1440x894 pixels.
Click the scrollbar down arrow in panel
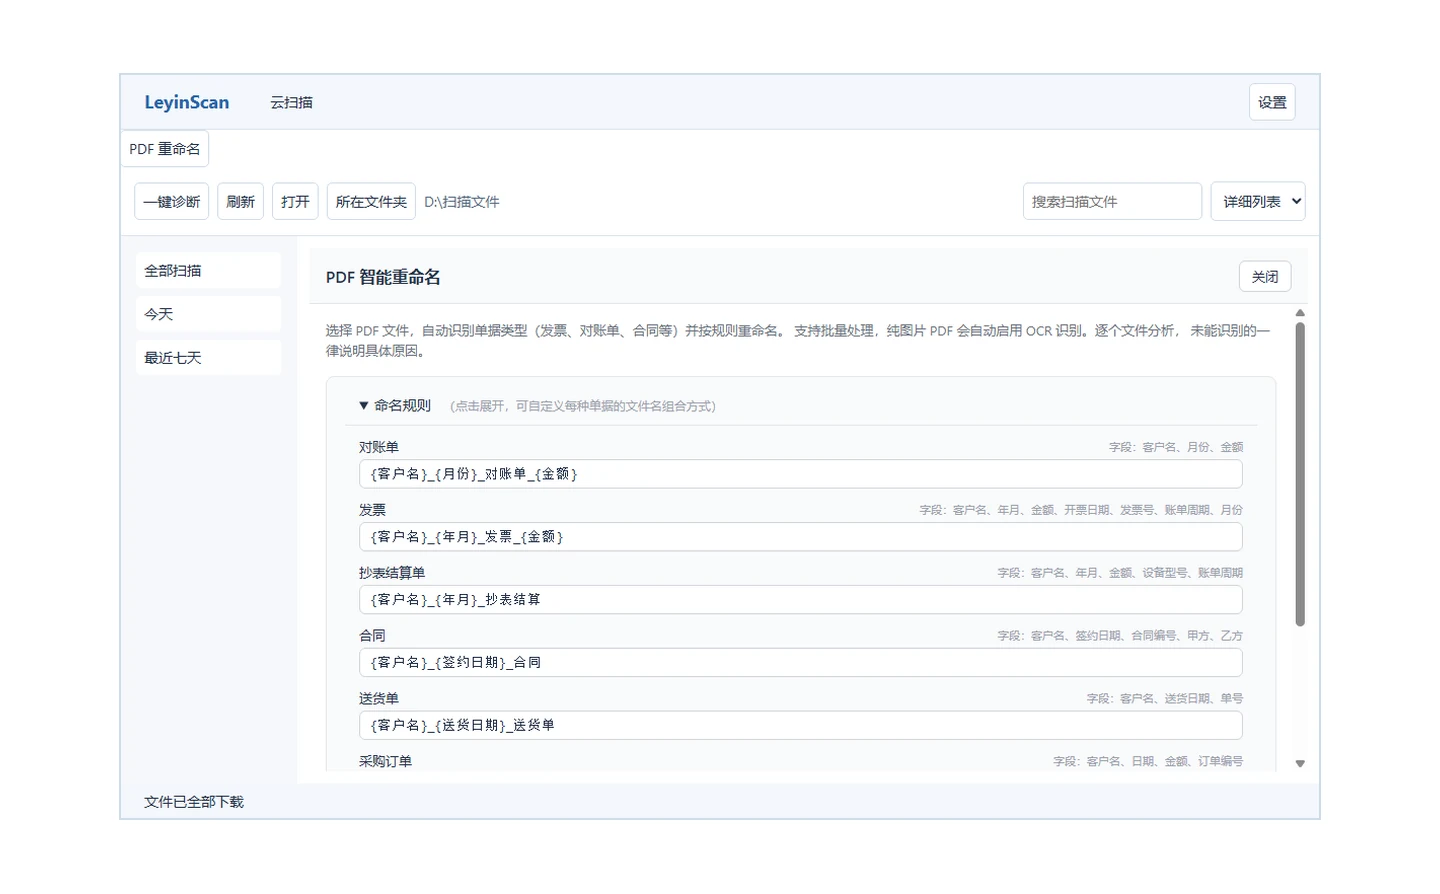[x=1300, y=763]
